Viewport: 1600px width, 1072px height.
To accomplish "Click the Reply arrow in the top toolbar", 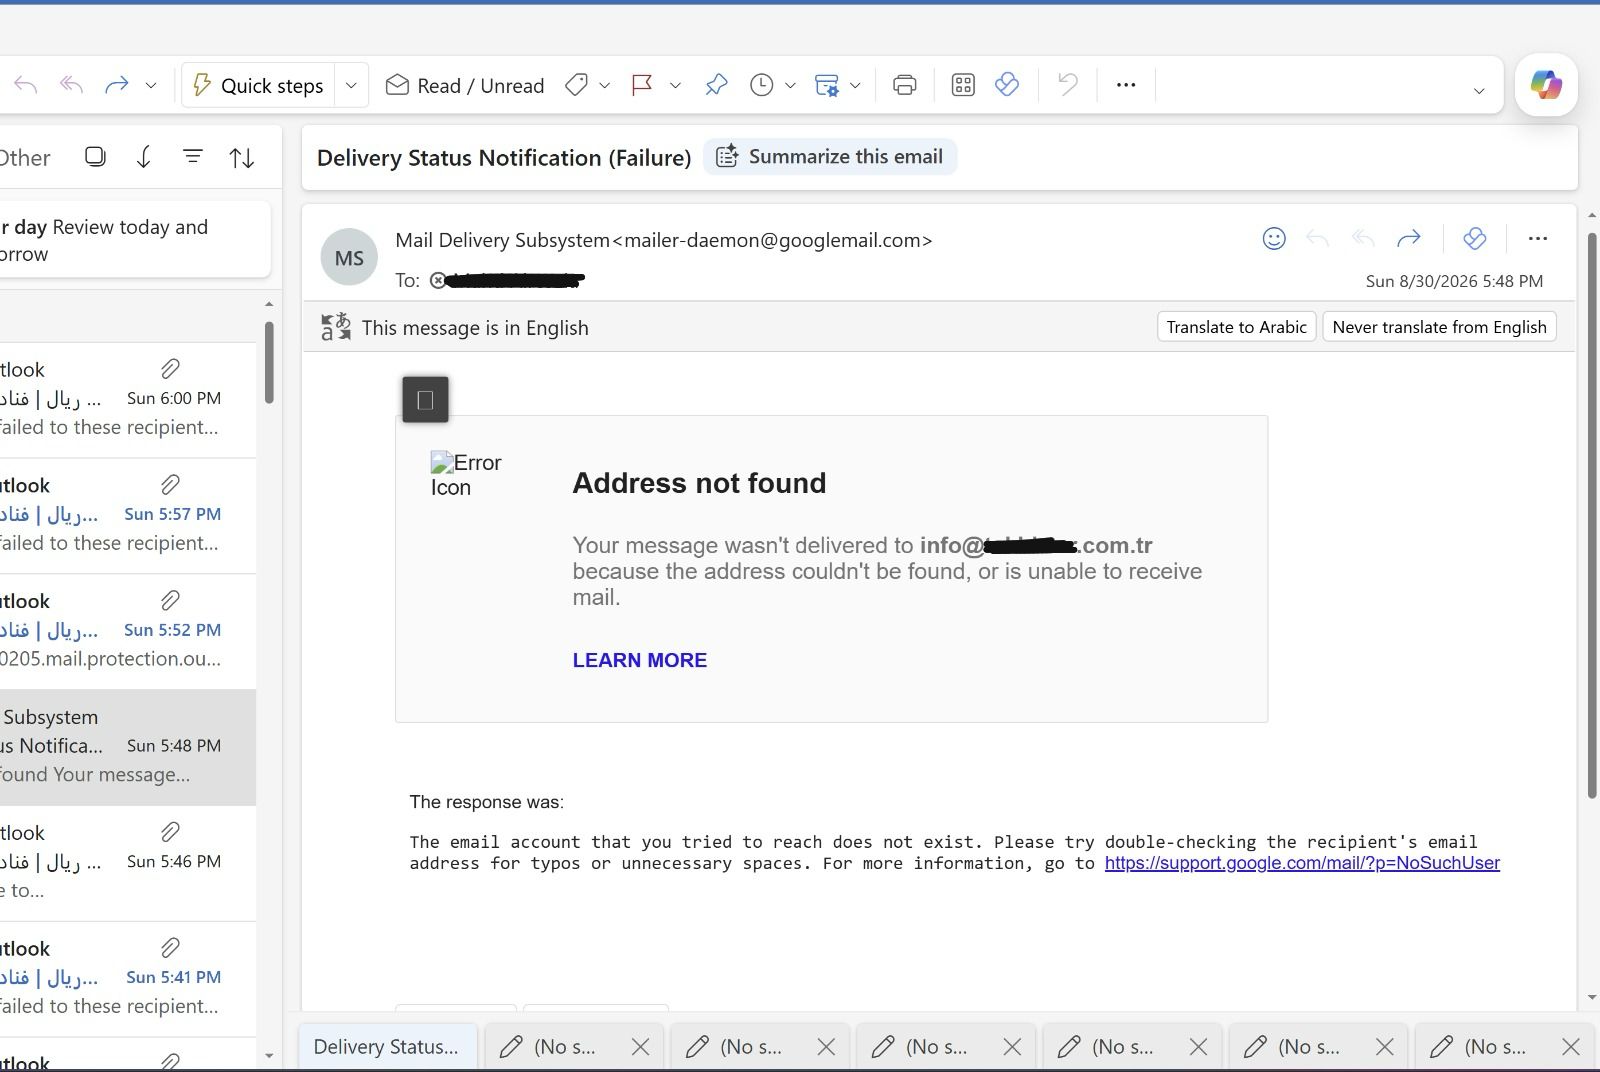I will click(x=26, y=85).
